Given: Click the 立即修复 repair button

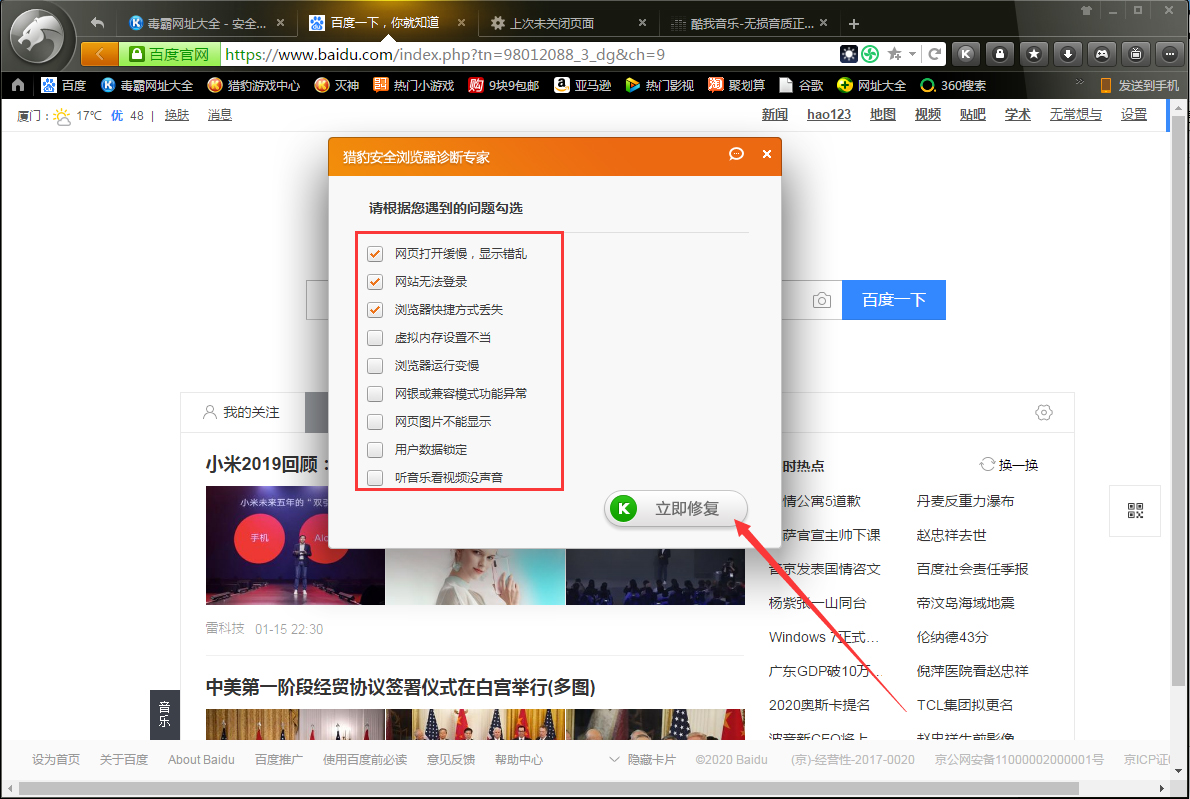Looking at the screenshot, I should pyautogui.click(x=675, y=508).
